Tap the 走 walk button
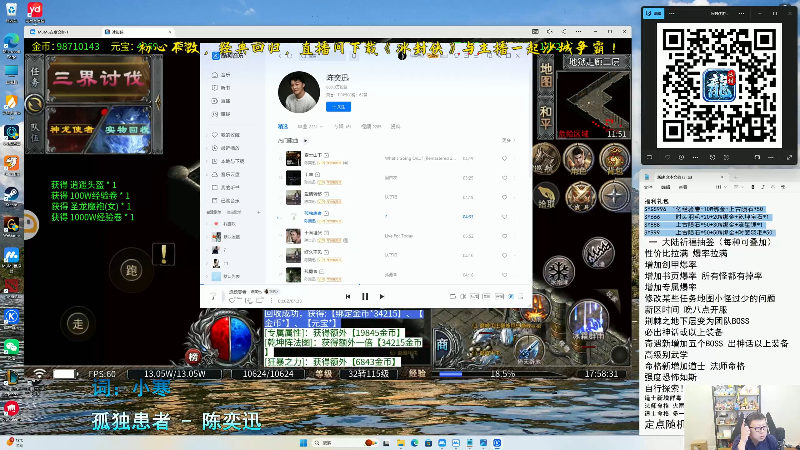The image size is (800, 450). tap(78, 323)
